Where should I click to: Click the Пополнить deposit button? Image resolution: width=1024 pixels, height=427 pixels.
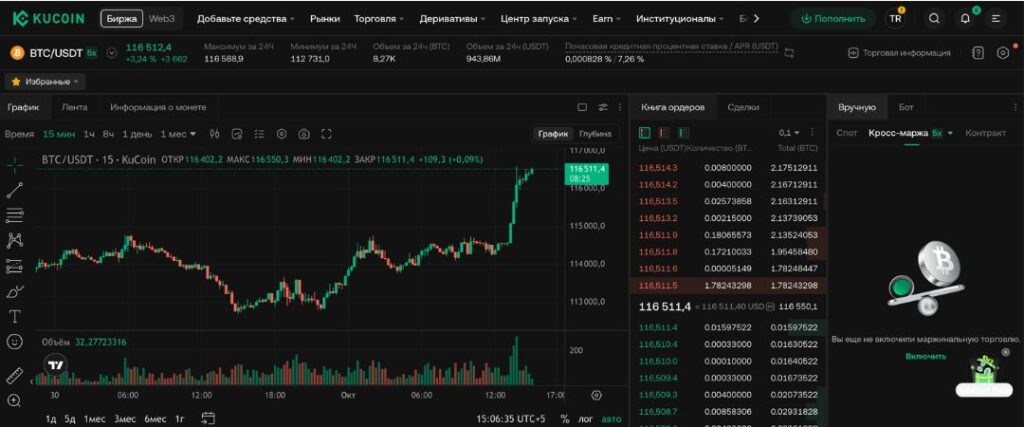(833, 18)
